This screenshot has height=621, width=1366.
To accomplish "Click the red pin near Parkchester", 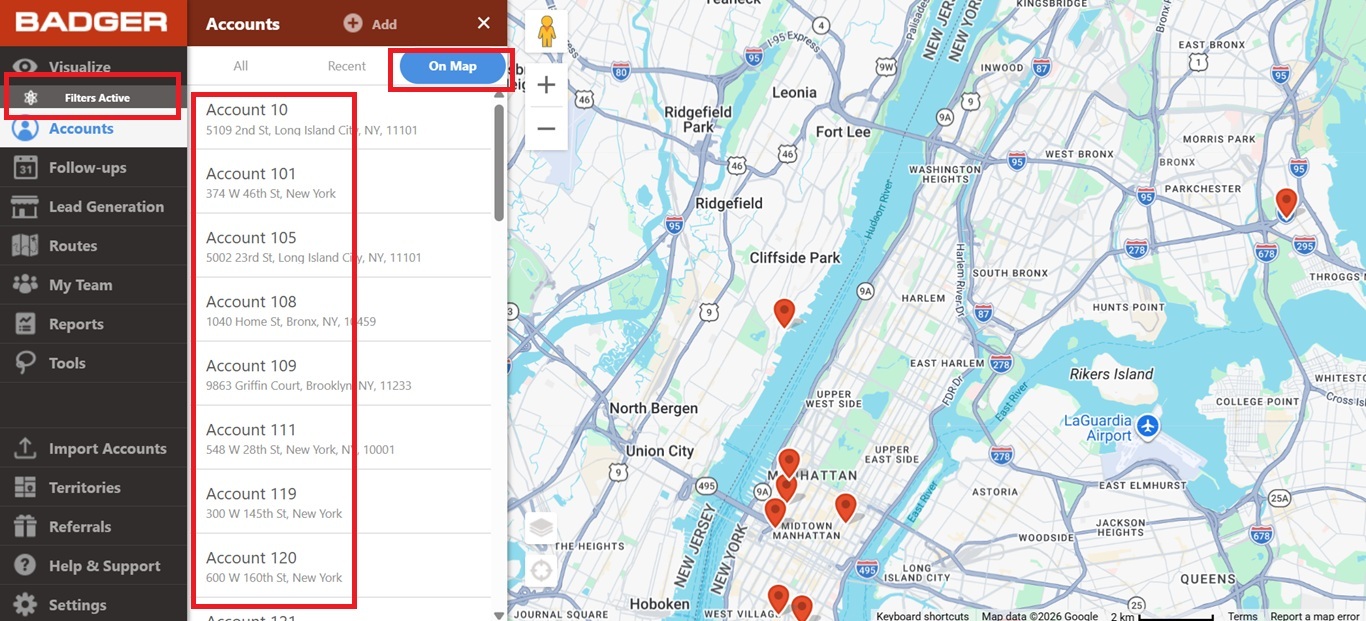I will click(x=1287, y=203).
